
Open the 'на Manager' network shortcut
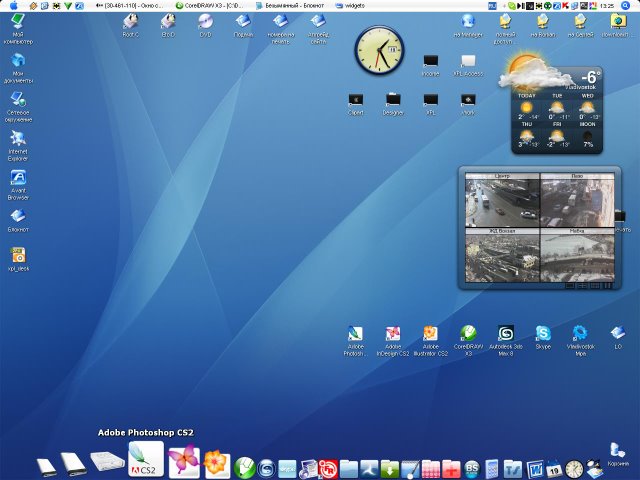[468, 25]
